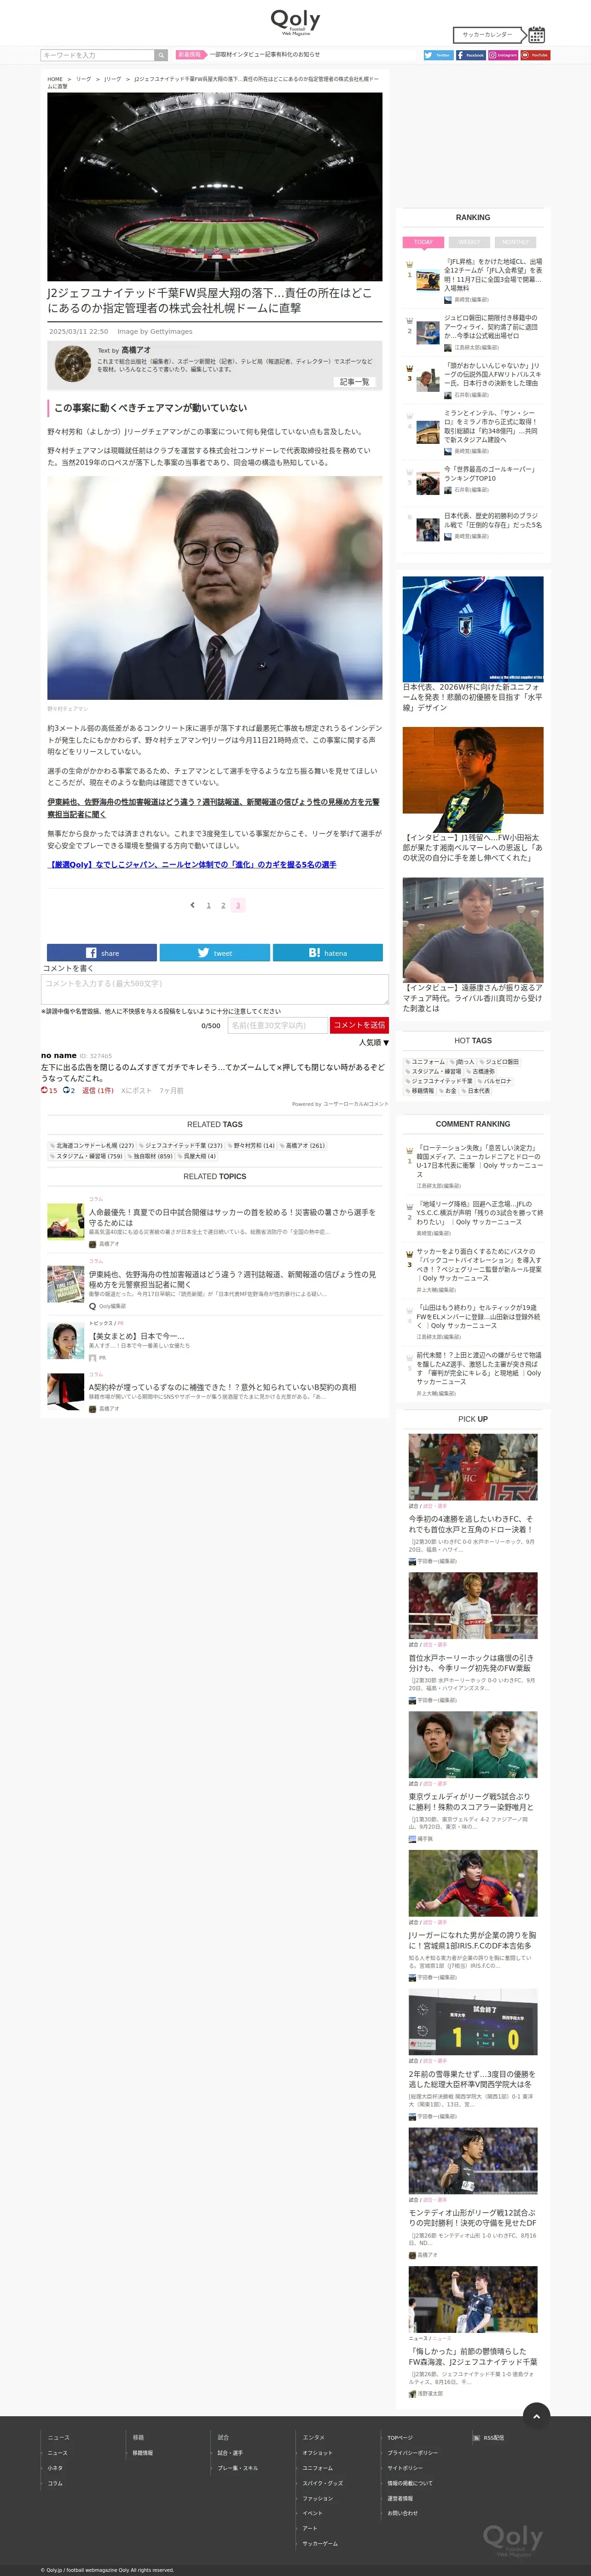Viewport: 591px width, 2576px height.
Task: Click the name input field for comments
Action: (278, 1025)
